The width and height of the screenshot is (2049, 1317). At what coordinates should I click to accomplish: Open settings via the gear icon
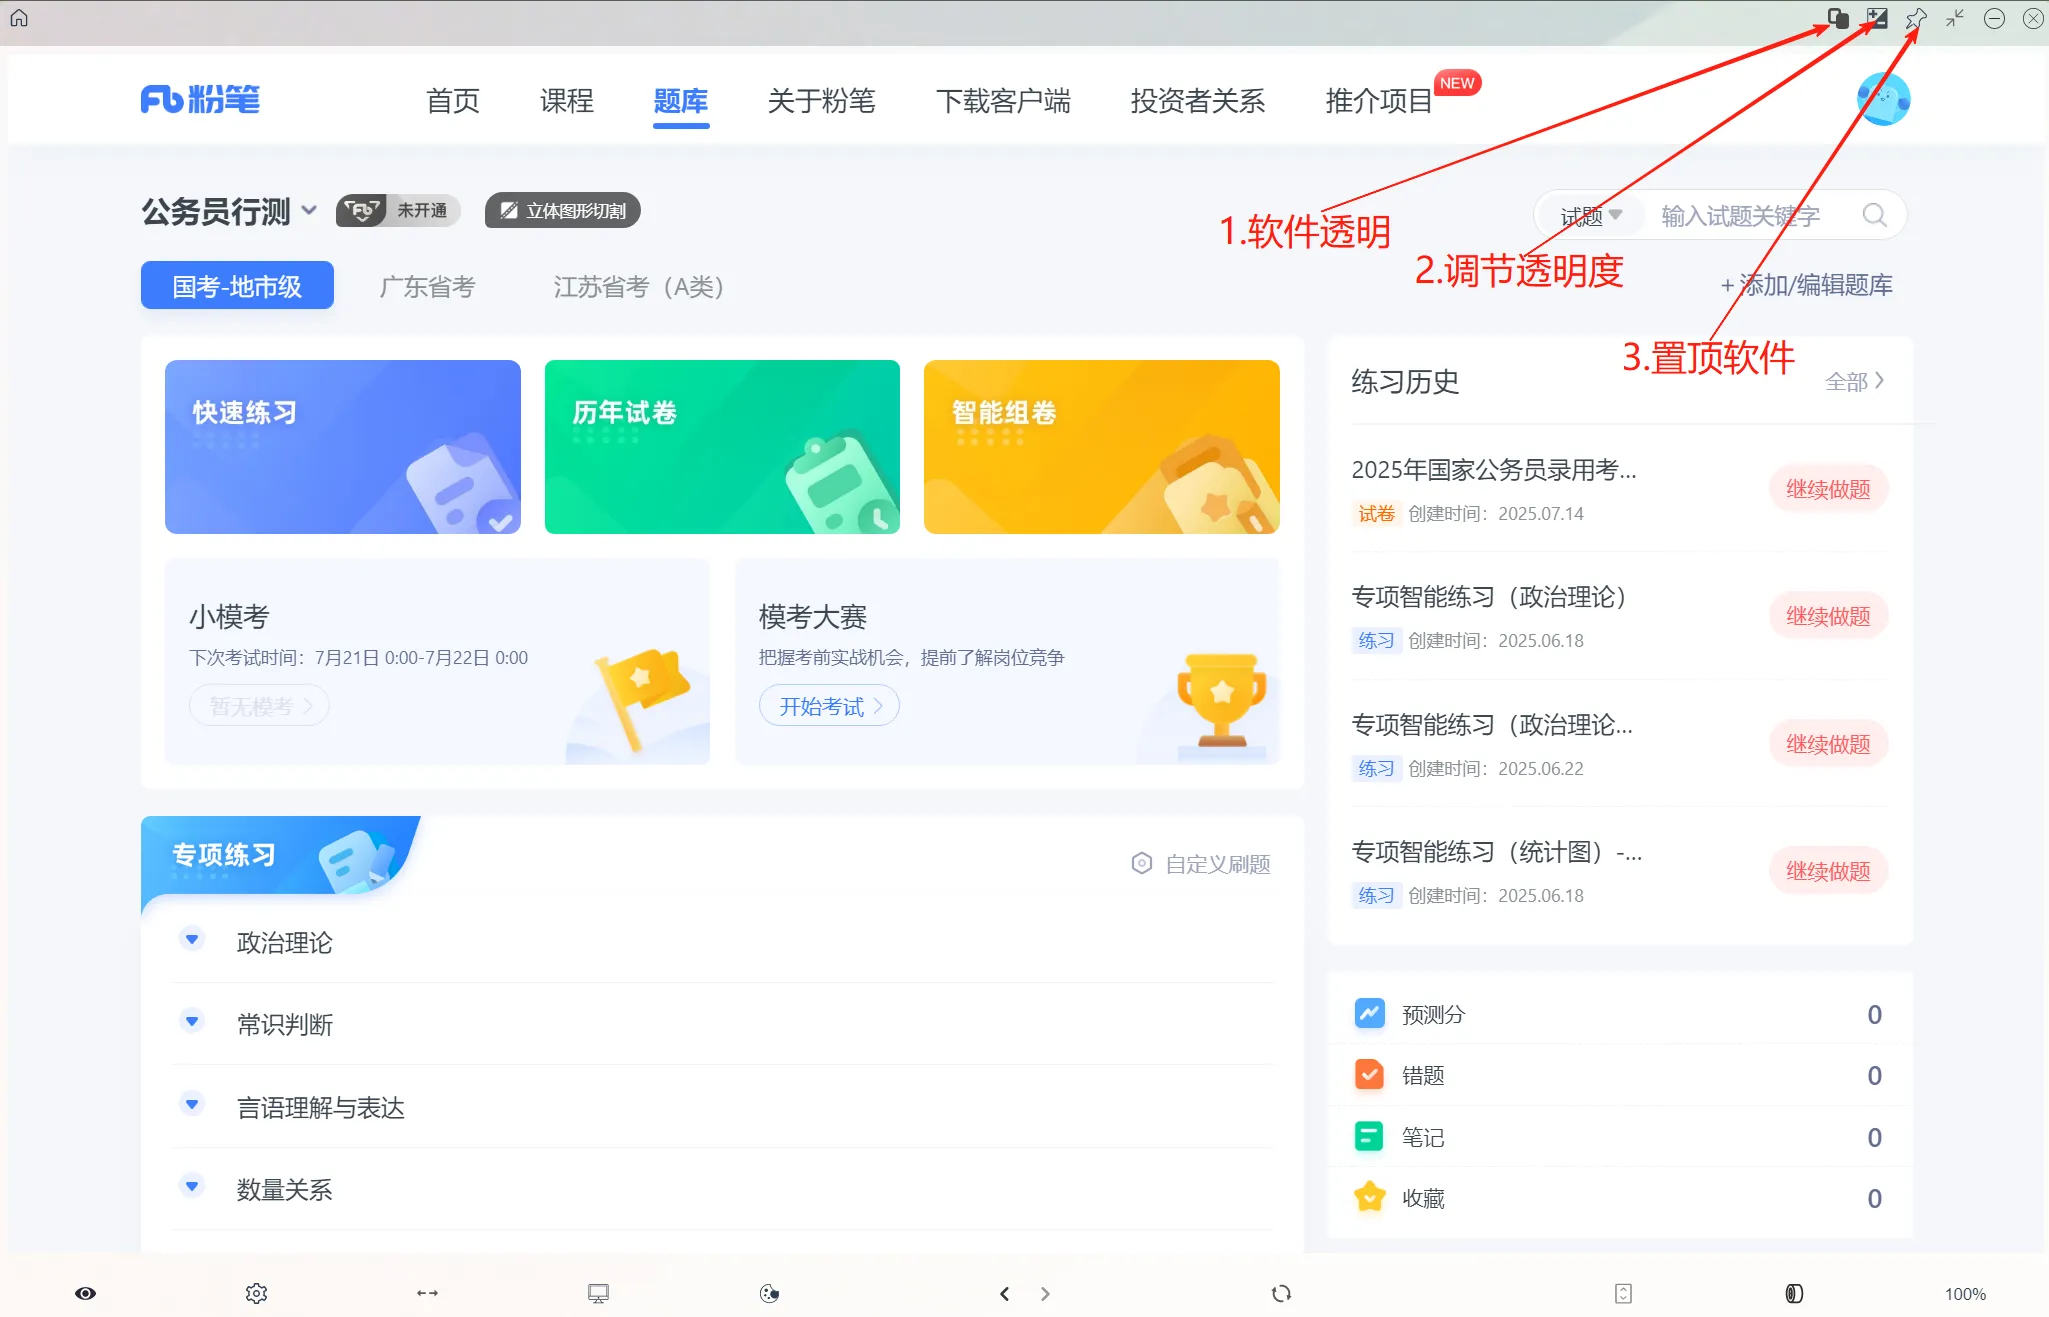pos(256,1292)
